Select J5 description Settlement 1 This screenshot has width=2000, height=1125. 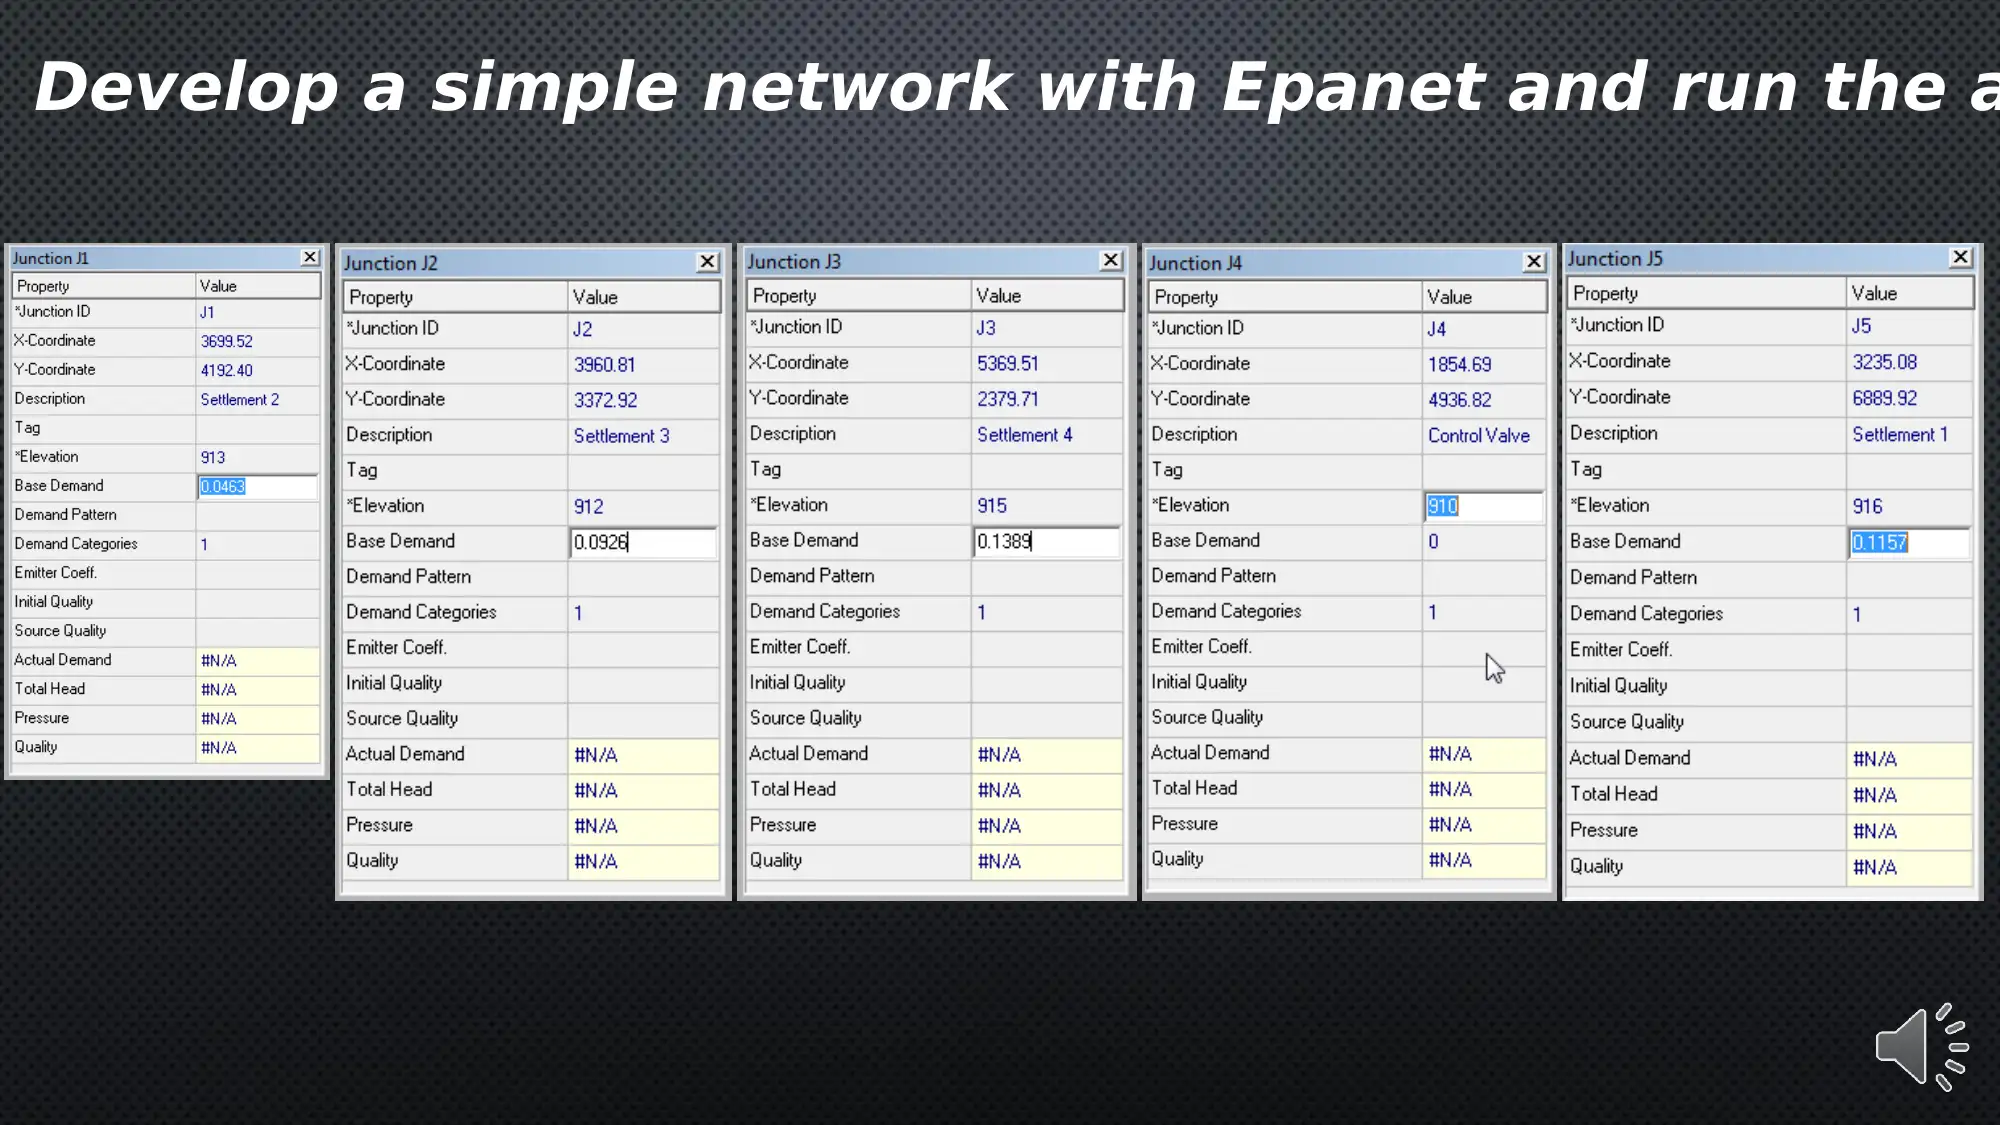coord(1900,435)
